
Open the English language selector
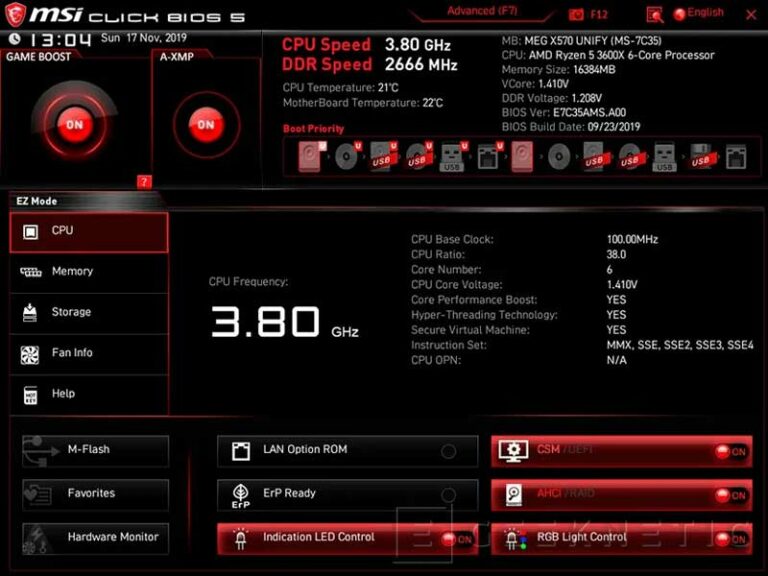(x=698, y=13)
